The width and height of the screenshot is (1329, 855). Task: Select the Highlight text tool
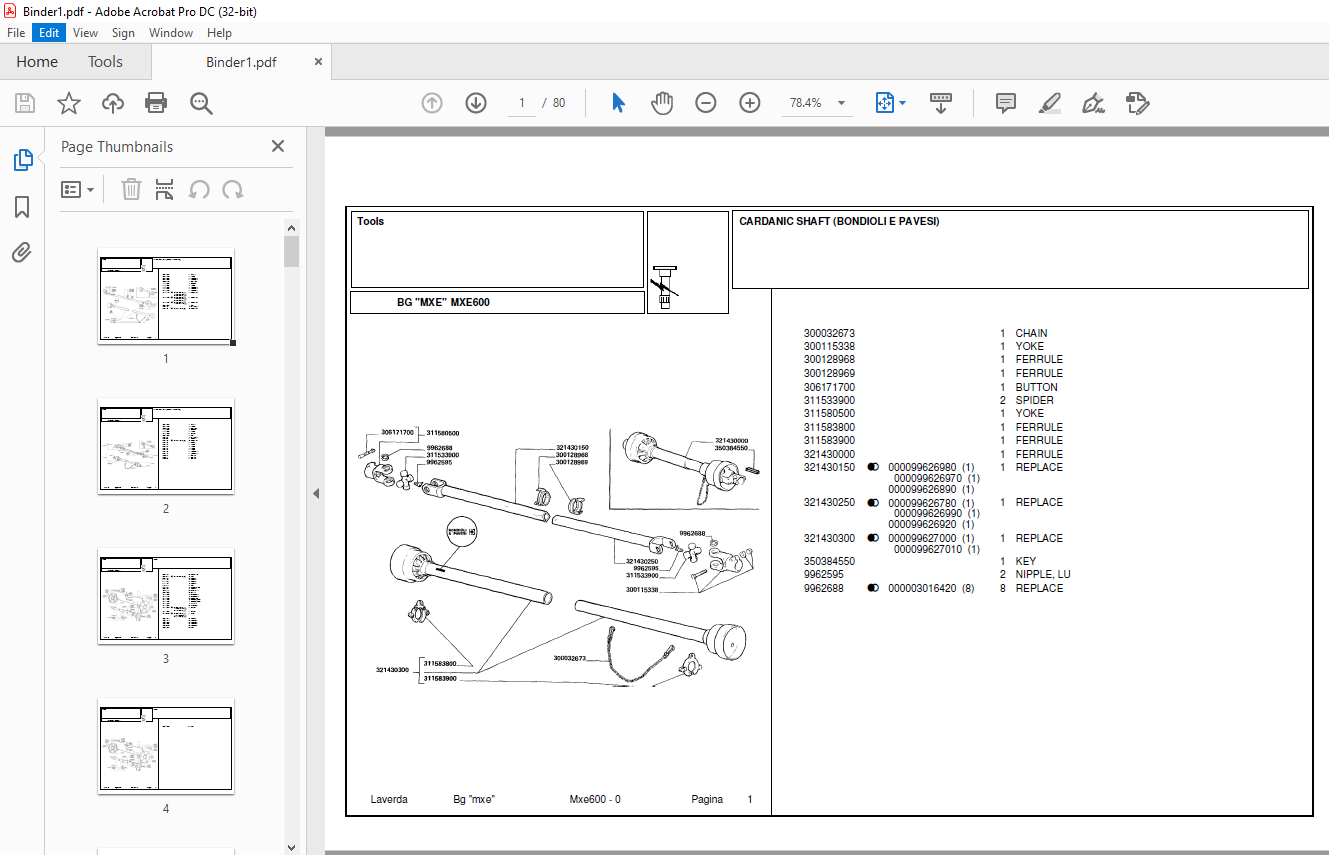[1050, 103]
